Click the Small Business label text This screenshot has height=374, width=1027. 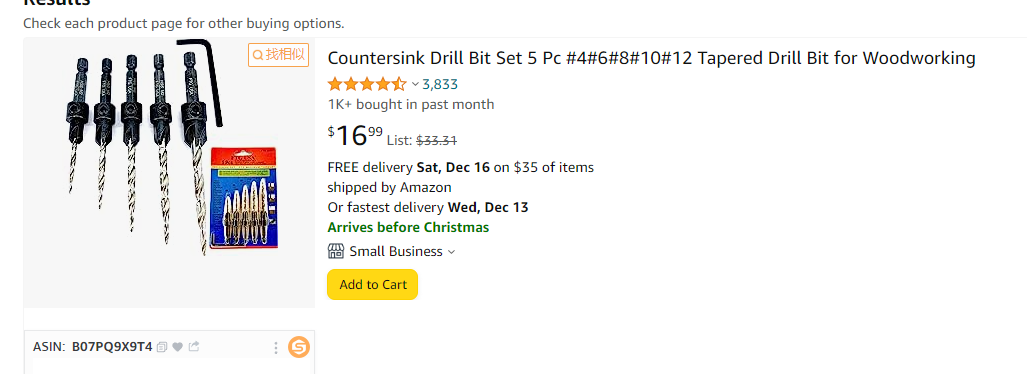(x=396, y=252)
